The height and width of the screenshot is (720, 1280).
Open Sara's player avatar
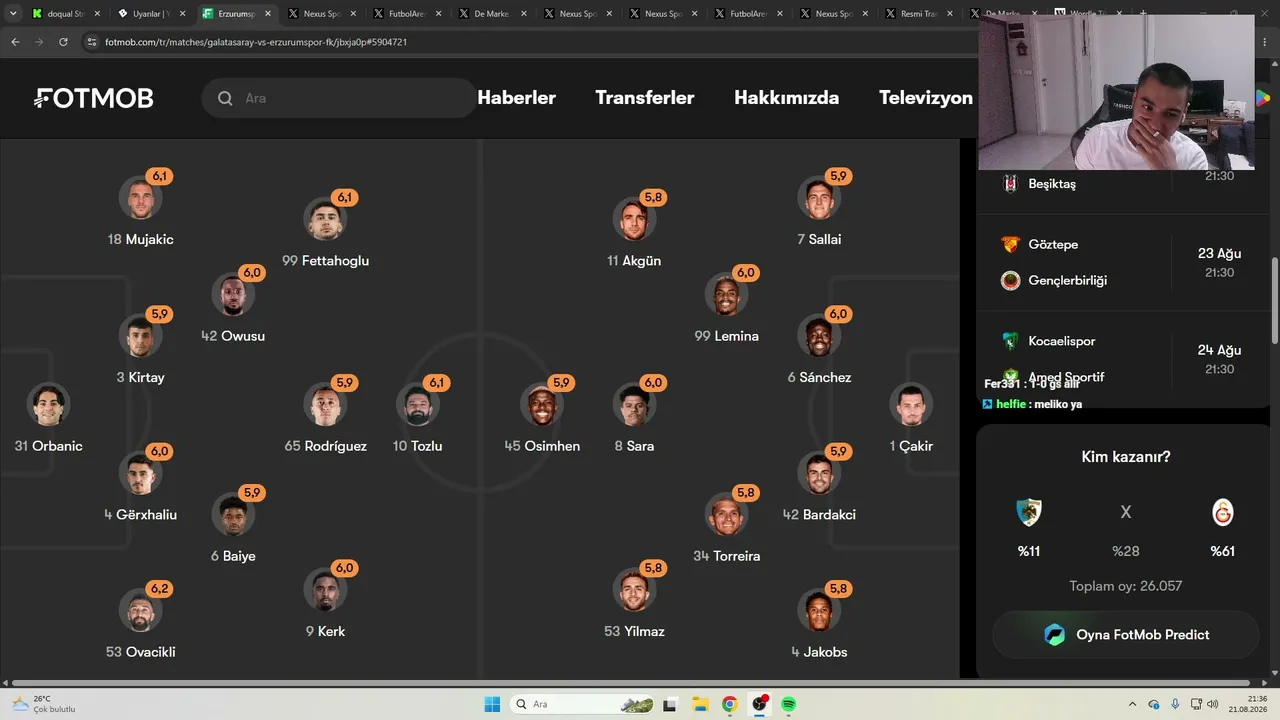[634, 405]
